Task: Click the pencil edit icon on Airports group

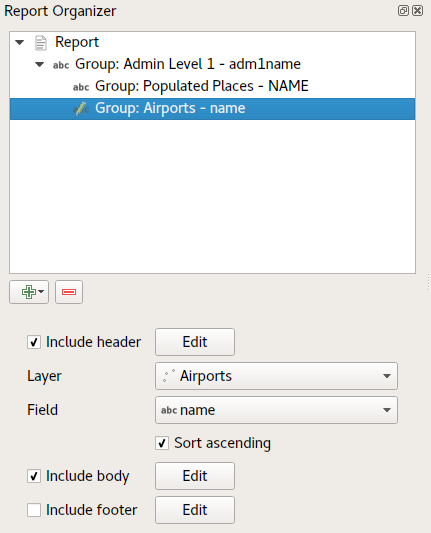Action: [81, 109]
